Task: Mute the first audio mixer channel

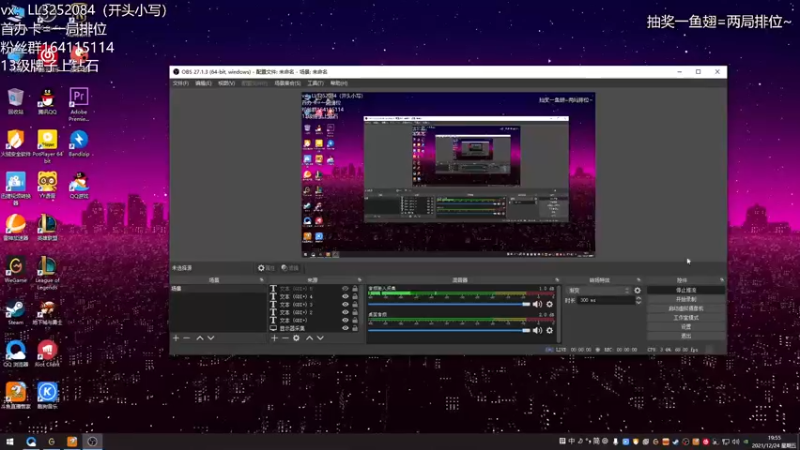Action: tap(537, 304)
